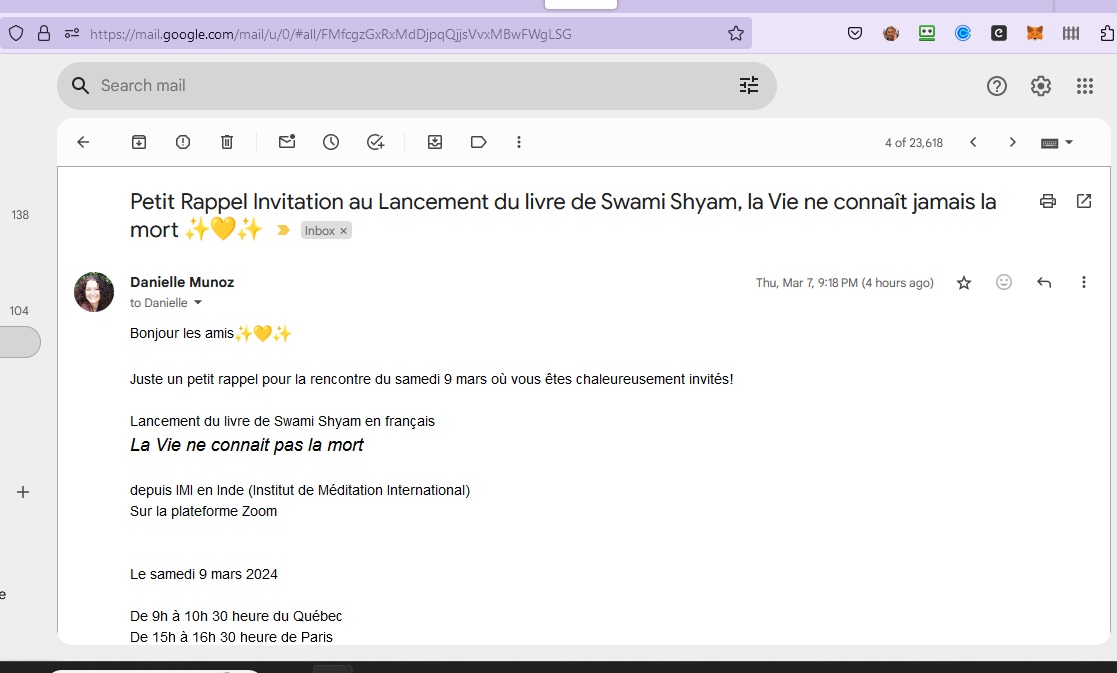Show search options in the search bar
1117x673 pixels.
click(x=749, y=85)
